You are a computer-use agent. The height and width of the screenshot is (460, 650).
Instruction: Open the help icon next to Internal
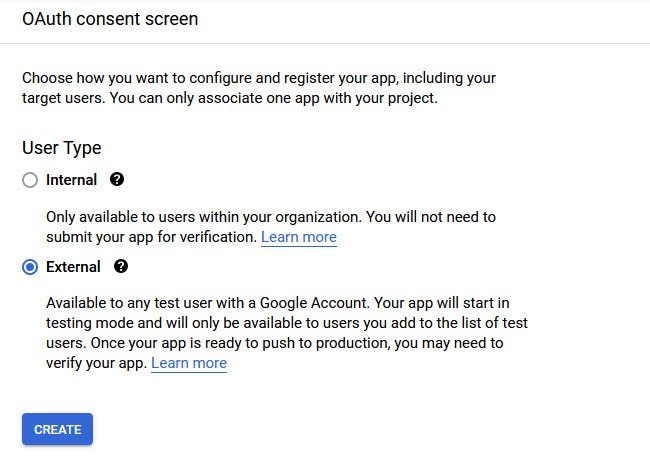(117, 179)
